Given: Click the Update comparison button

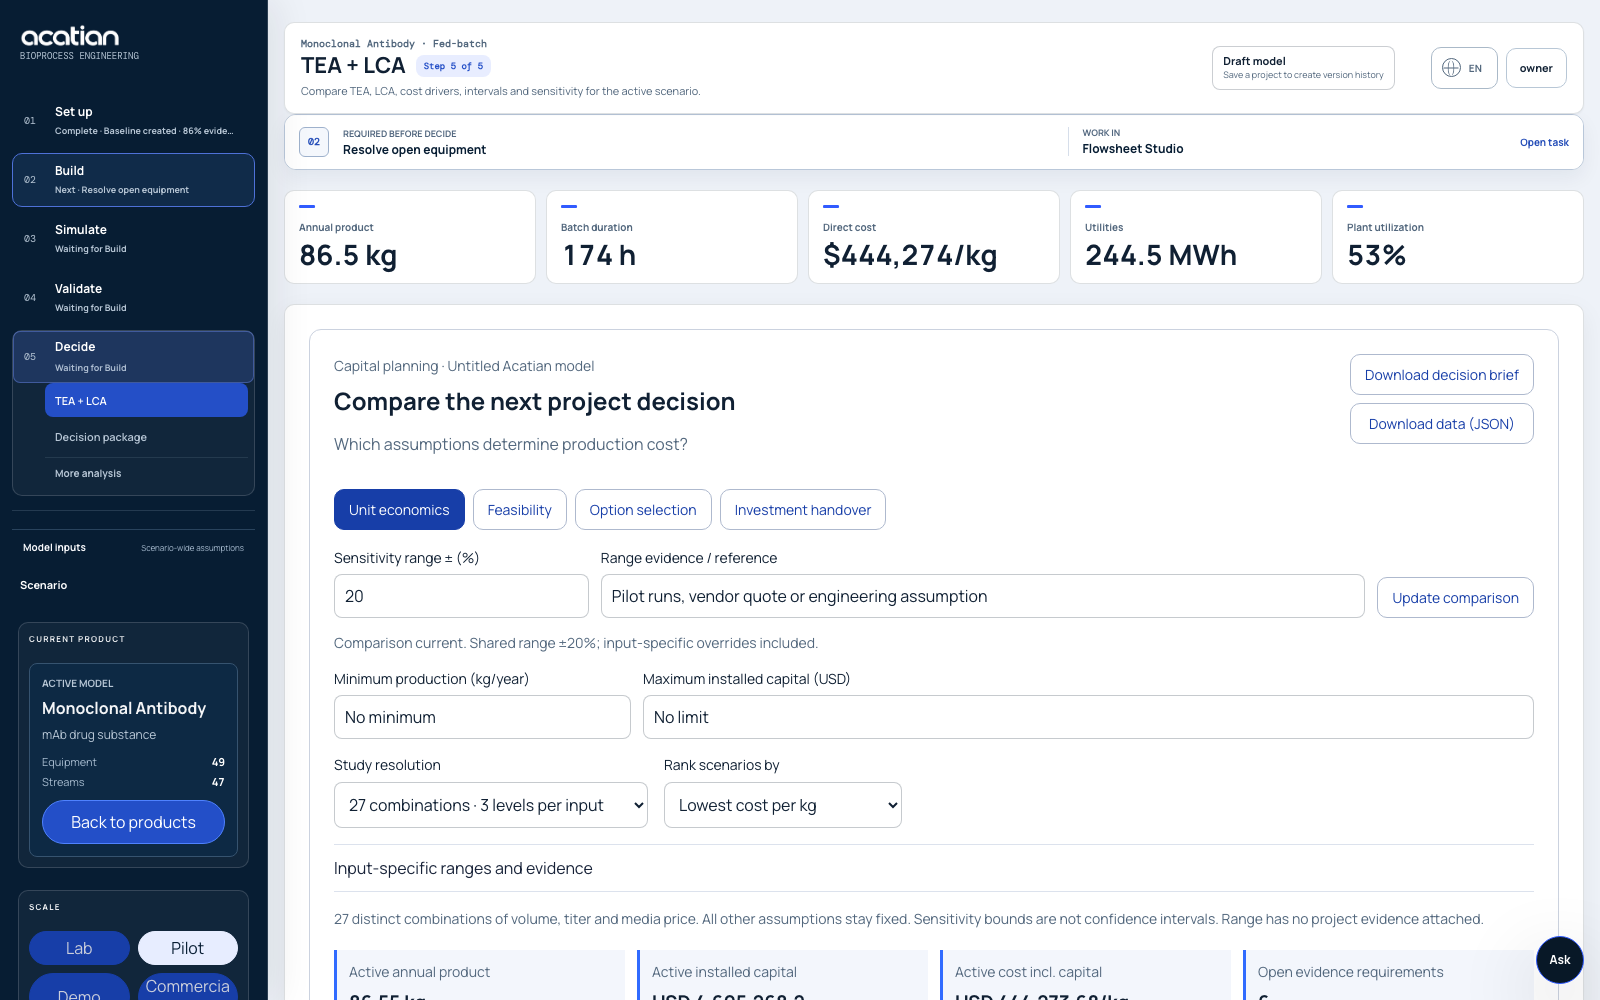Looking at the screenshot, I should 1455,598.
